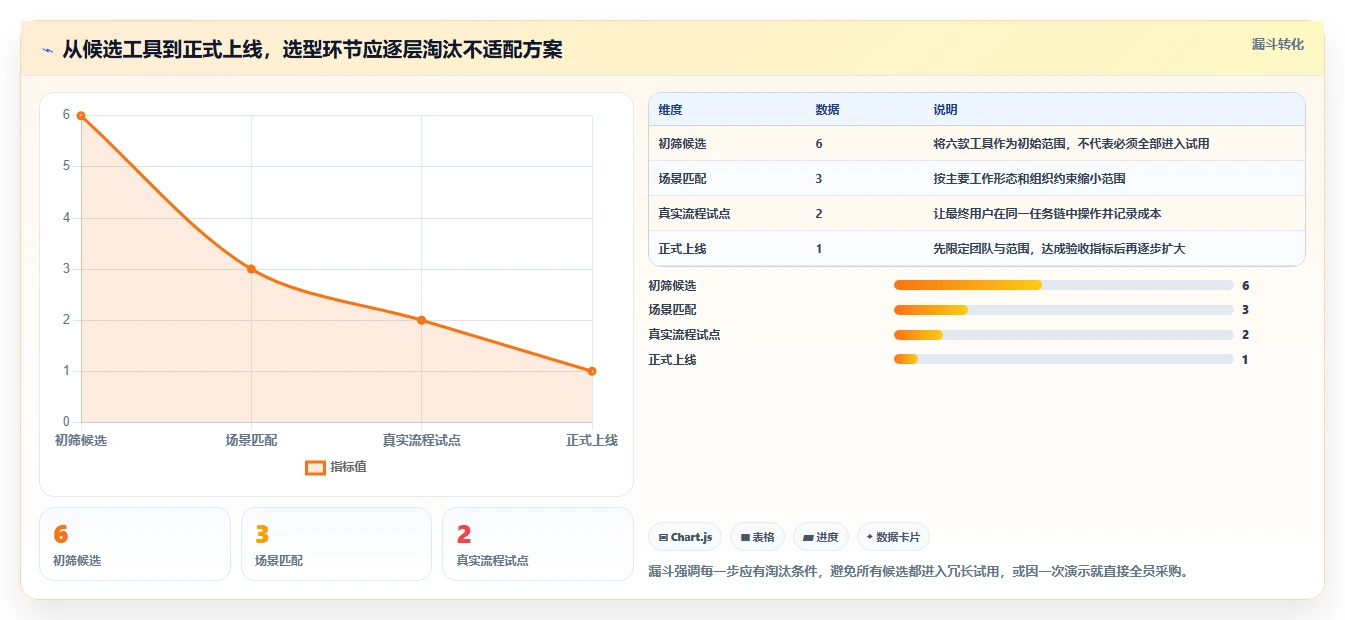Image resolution: width=1345 pixels, height=620 pixels.
Task: Open the data card showing 3 场景匹配
Action: pos(336,544)
